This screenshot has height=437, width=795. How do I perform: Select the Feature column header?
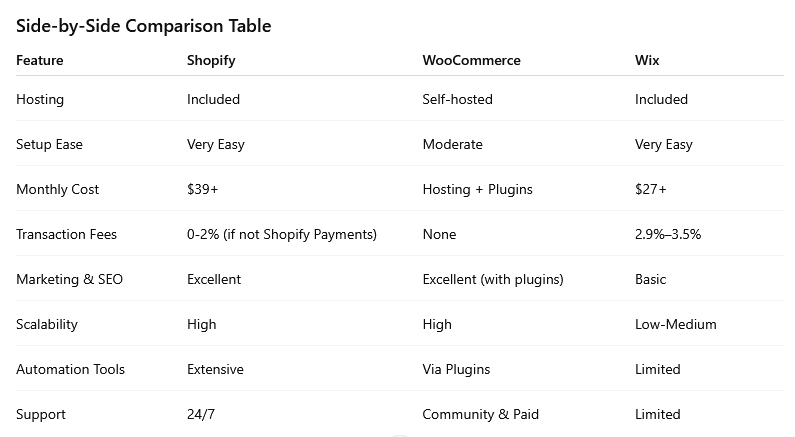tap(40, 60)
